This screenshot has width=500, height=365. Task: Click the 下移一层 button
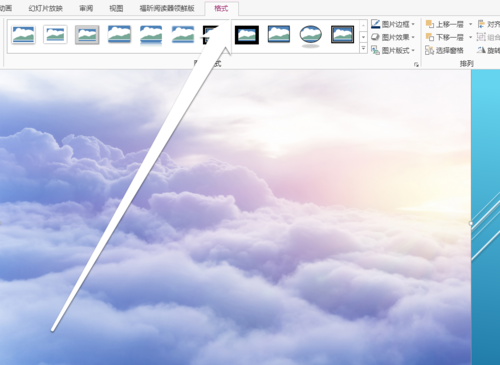(x=445, y=37)
